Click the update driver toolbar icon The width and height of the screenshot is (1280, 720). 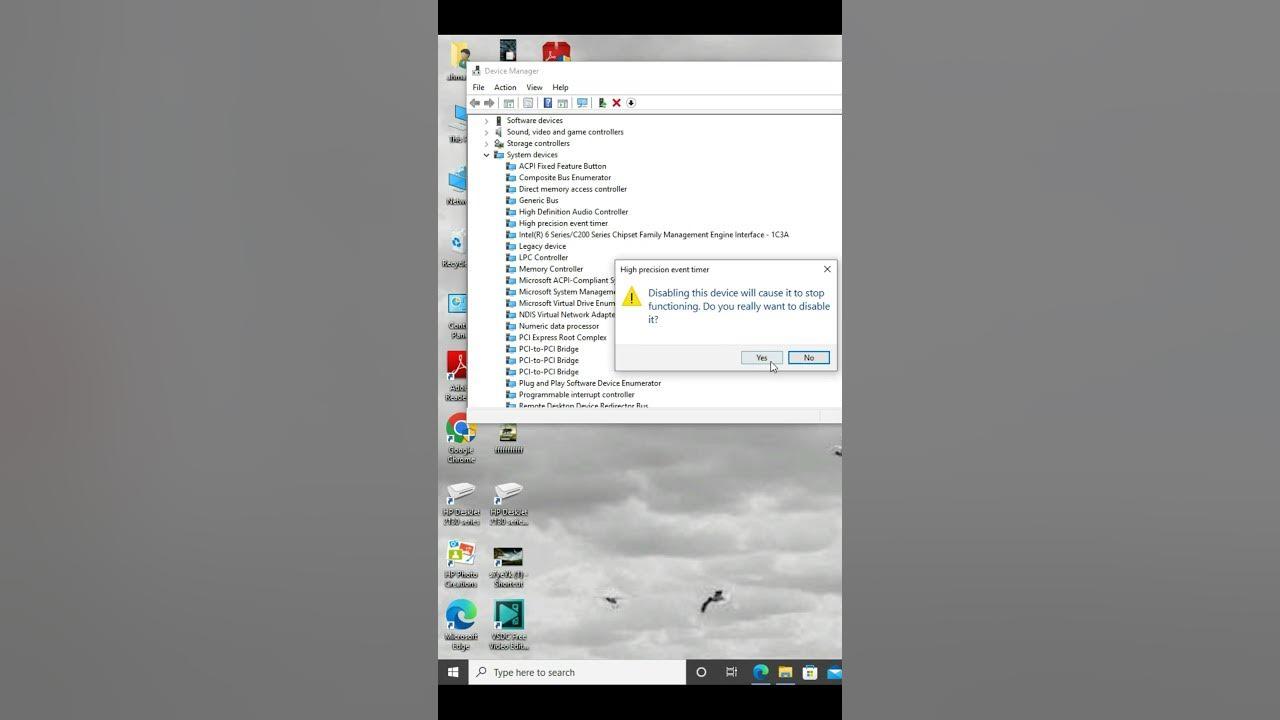(x=602, y=103)
